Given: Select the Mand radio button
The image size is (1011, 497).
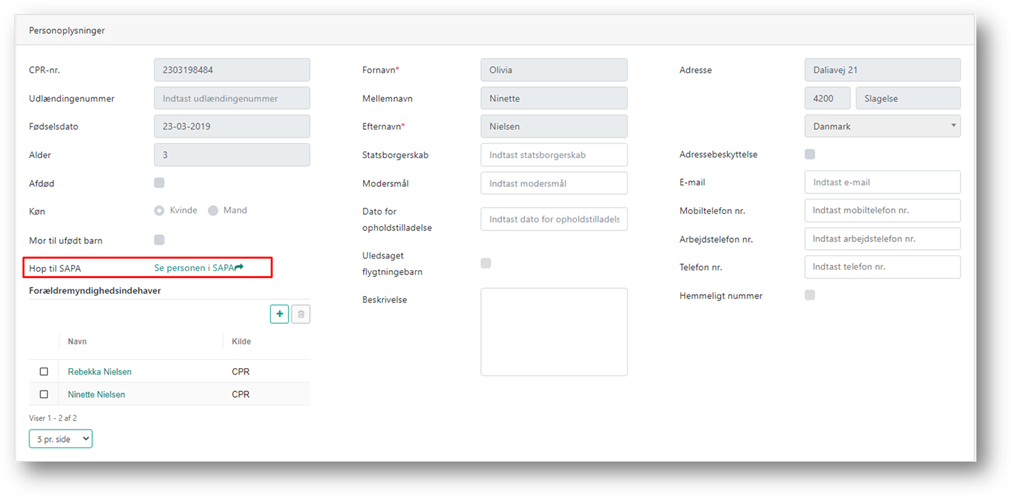Looking at the screenshot, I should 213,211.
